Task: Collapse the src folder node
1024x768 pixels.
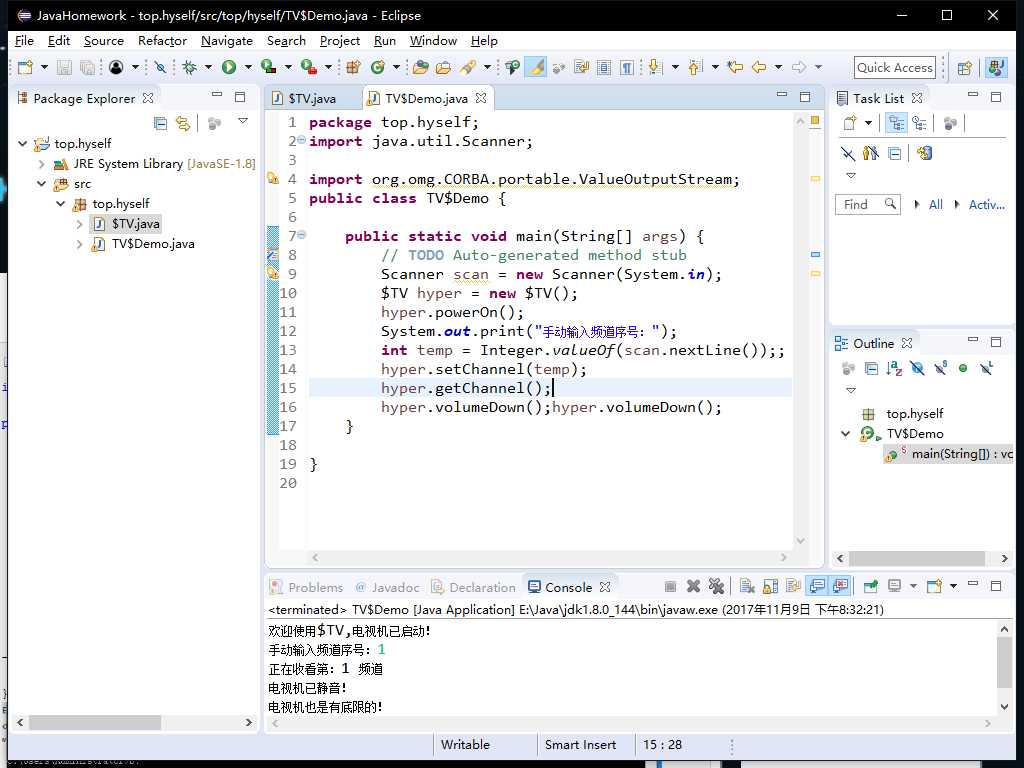Action: [x=42, y=184]
